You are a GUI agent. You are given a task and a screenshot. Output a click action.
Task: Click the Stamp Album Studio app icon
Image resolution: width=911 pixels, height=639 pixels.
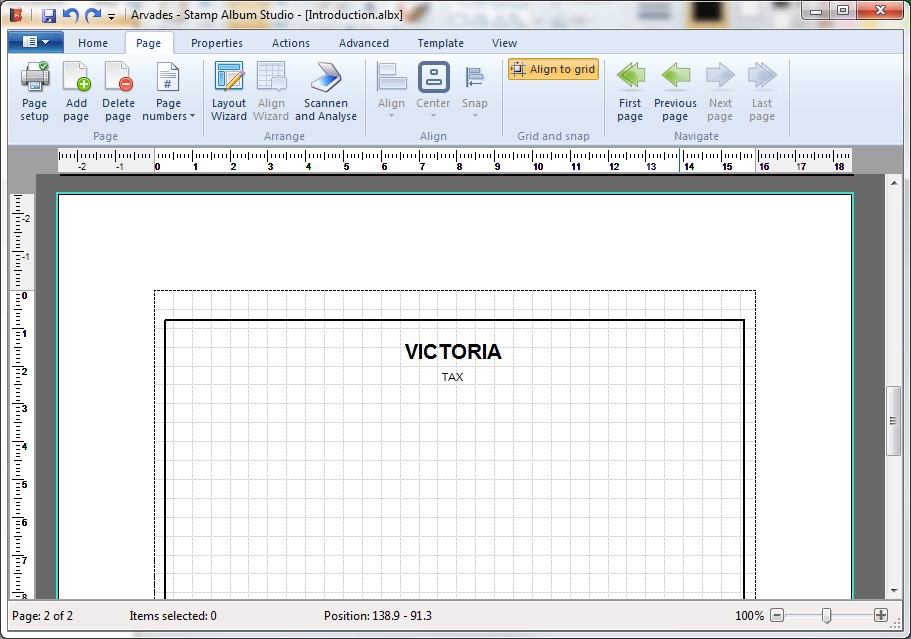pyautogui.click(x=16, y=15)
